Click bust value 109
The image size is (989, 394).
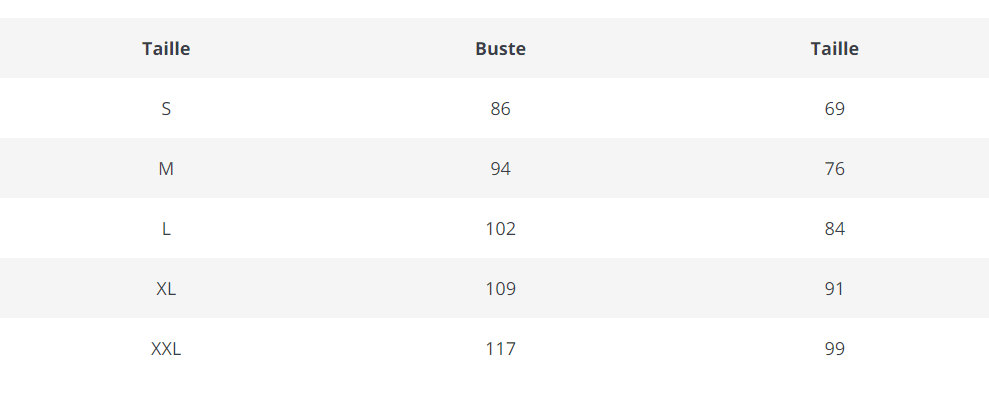point(500,288)
